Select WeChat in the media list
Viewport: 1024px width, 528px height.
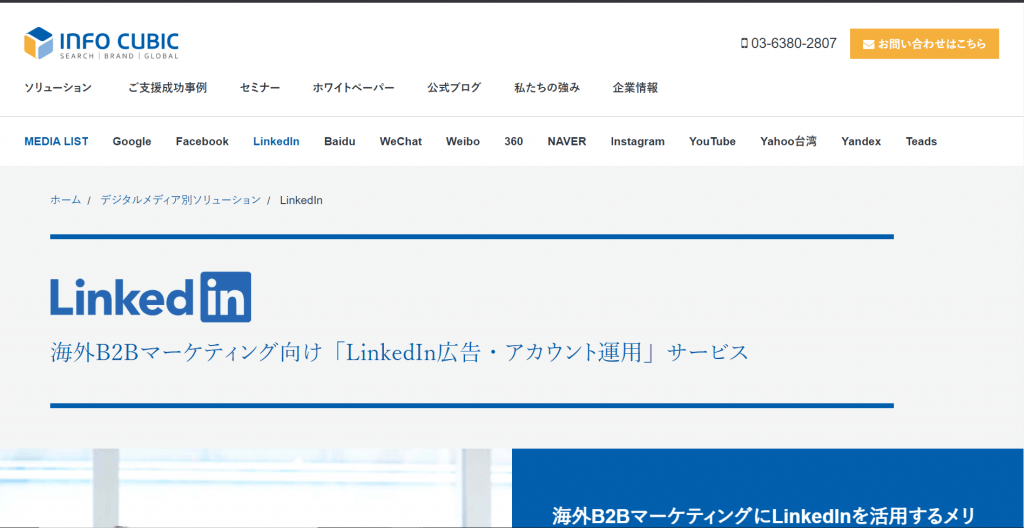tap(401, 141)
